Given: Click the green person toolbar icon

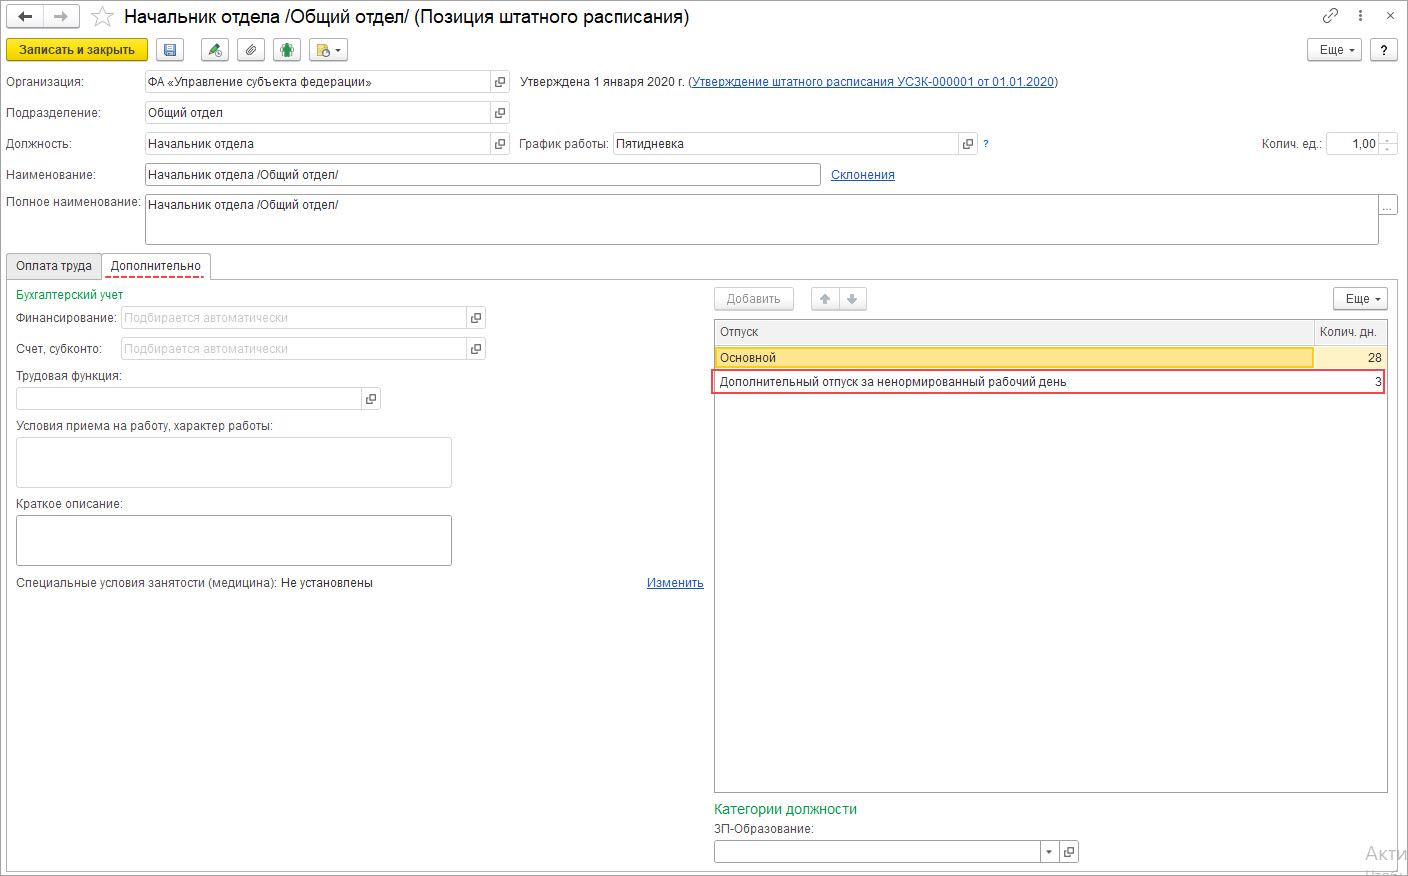Looking at the screenshot, I should pyautogui.click(x=287, y=50).
